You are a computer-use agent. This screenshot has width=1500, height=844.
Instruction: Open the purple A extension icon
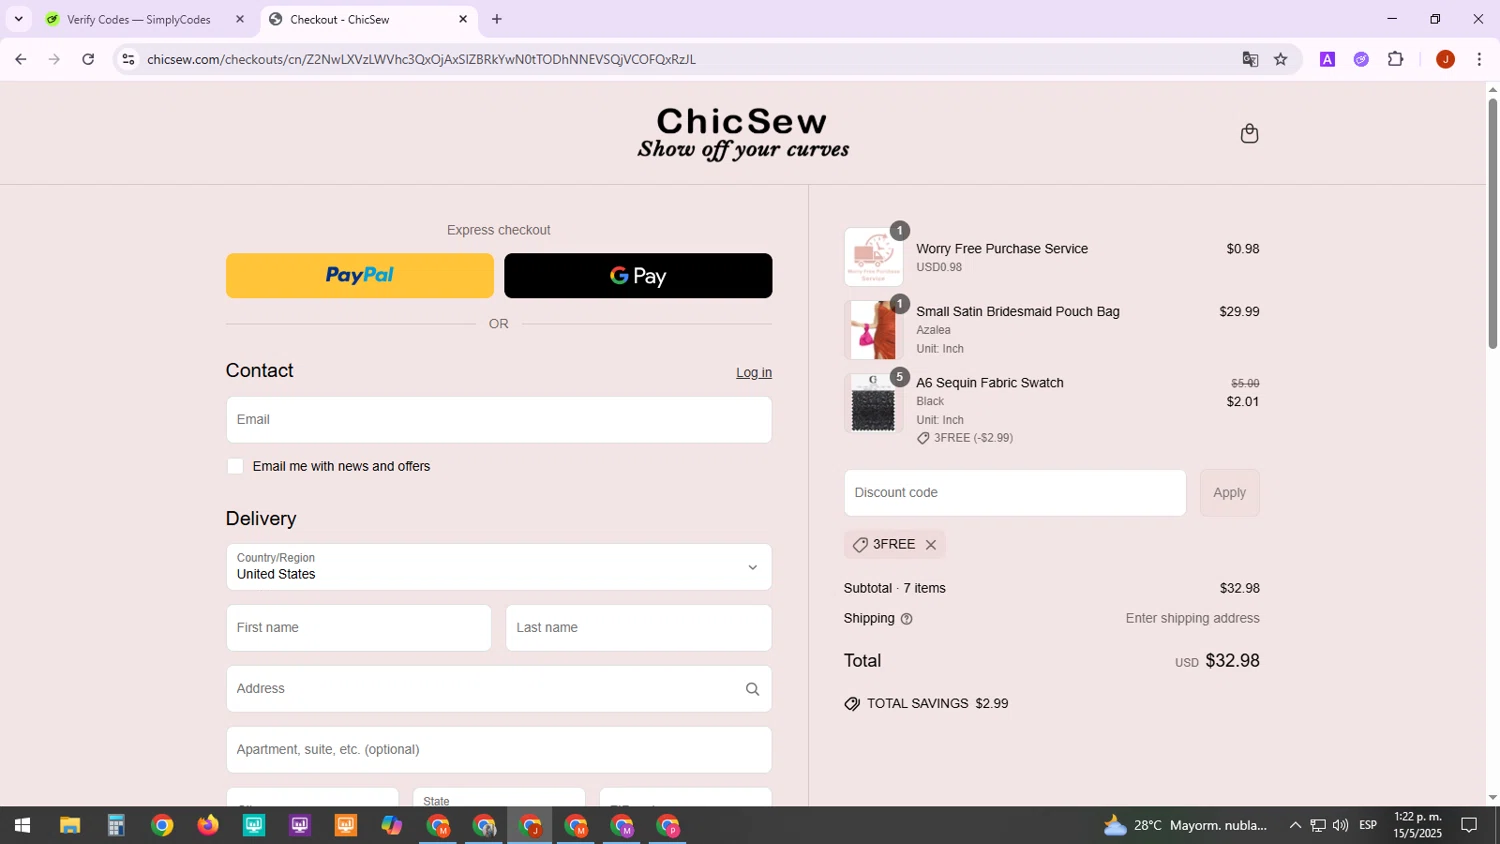tap(1327, 59)
